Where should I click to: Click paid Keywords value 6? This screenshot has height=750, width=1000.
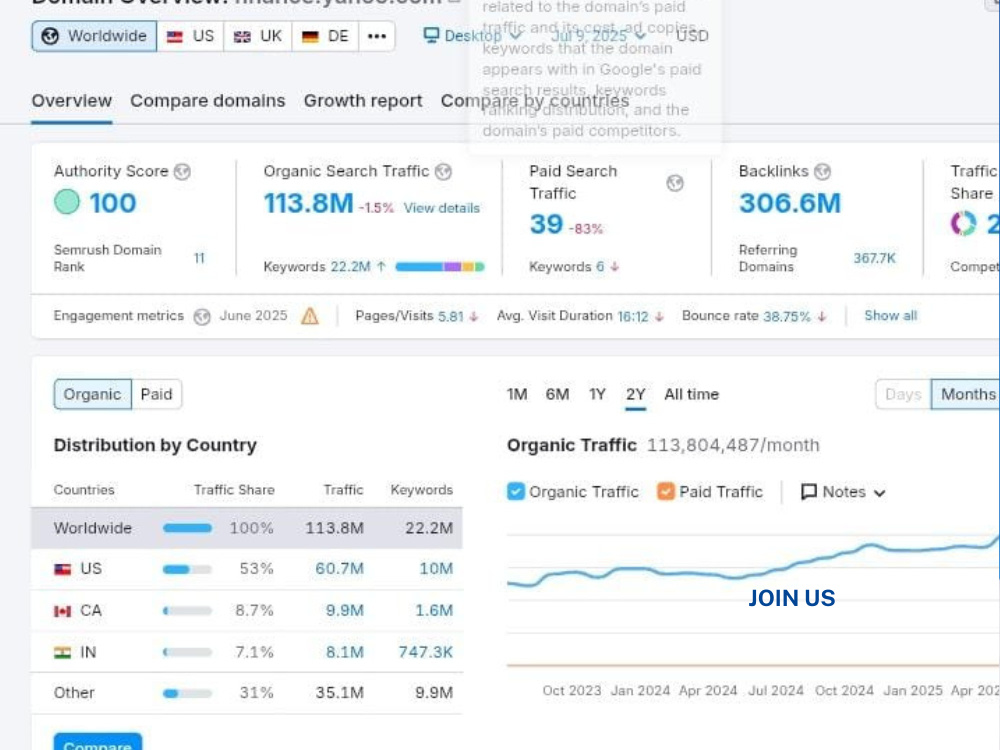pos(599,267)
